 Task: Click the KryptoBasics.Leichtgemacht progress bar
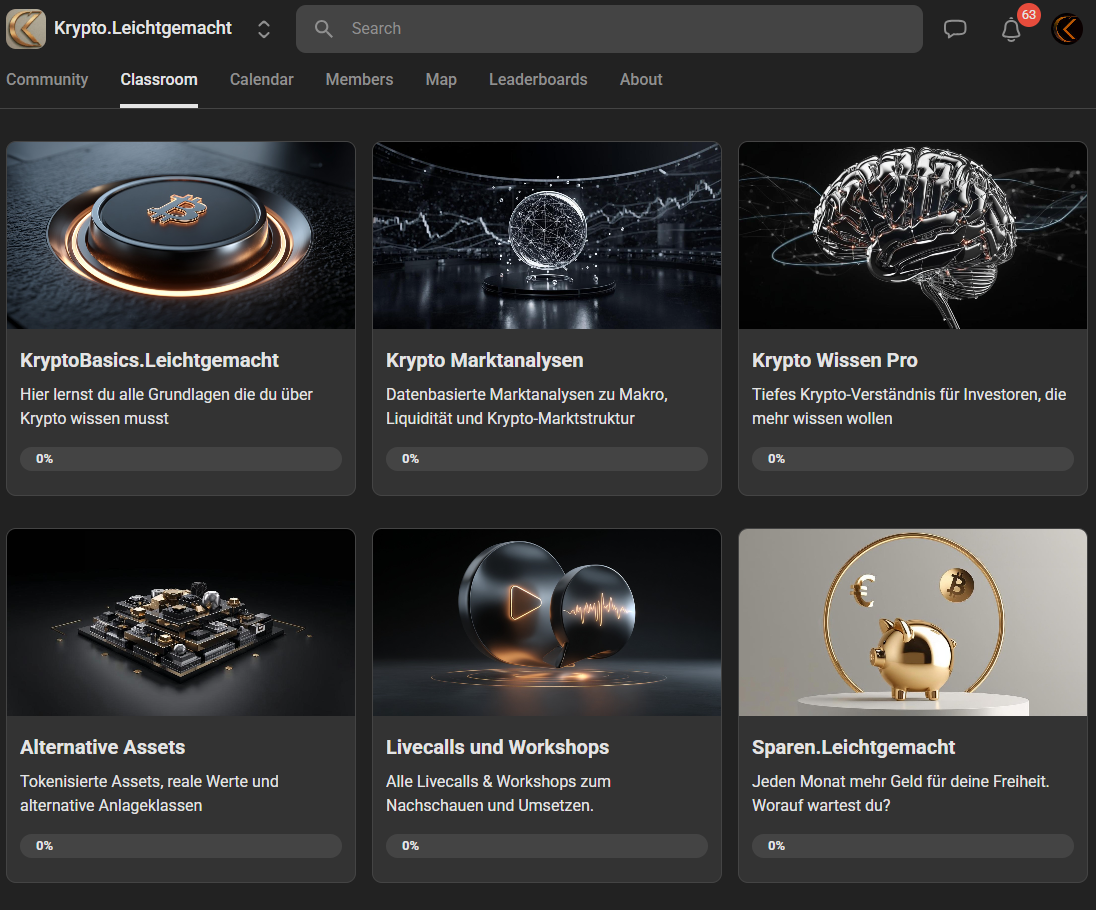click(181, 459)
